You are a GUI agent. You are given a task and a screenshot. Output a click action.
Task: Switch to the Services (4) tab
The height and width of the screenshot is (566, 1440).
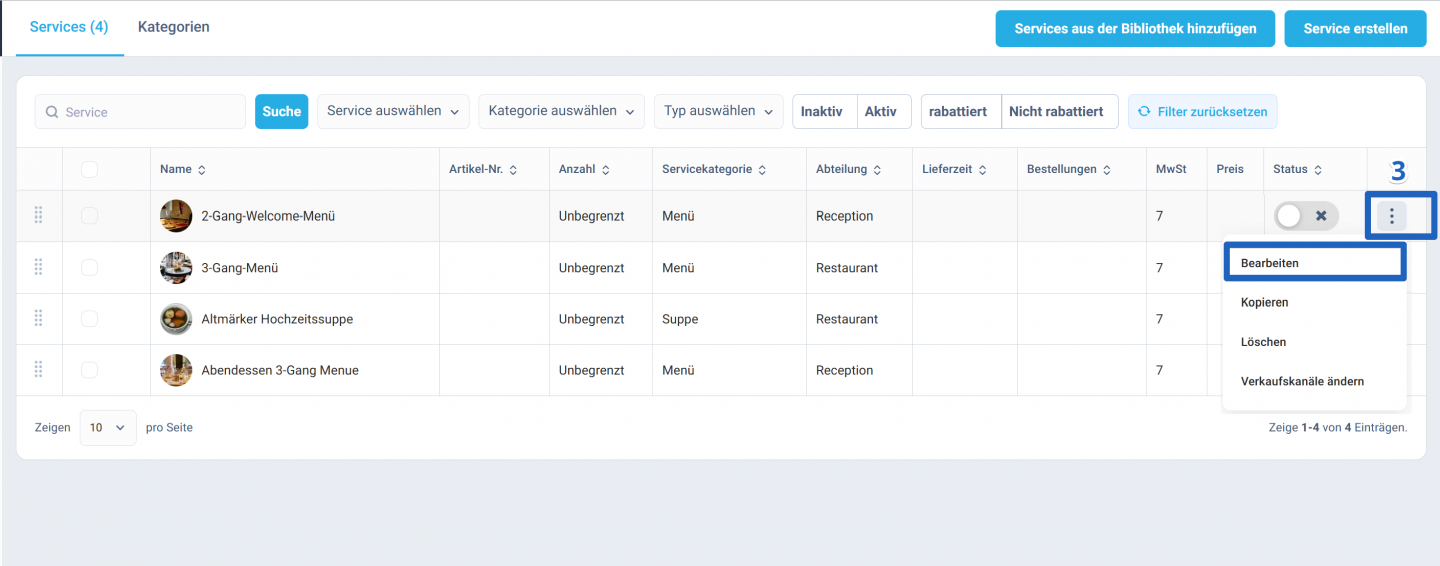pos(69,27)
